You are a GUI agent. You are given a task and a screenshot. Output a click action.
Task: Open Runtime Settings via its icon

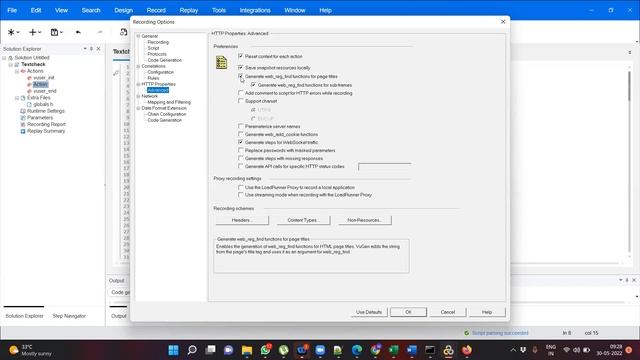(x=23, y=111)
